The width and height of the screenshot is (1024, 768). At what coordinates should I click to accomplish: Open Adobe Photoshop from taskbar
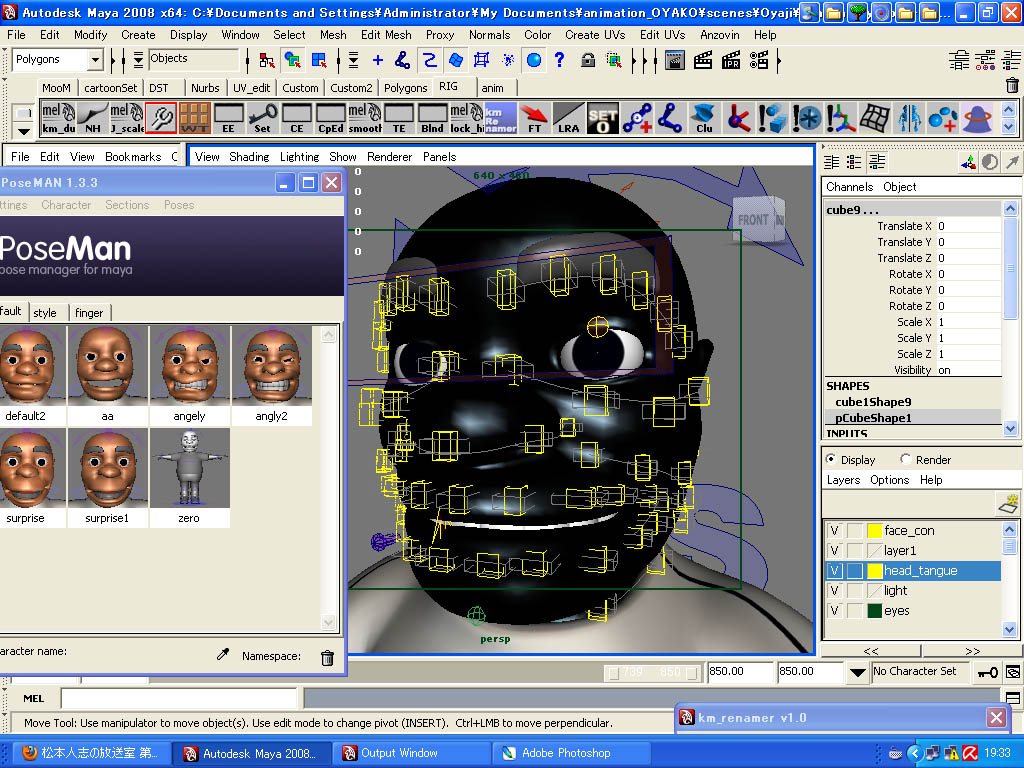click(x=571, y=753)
